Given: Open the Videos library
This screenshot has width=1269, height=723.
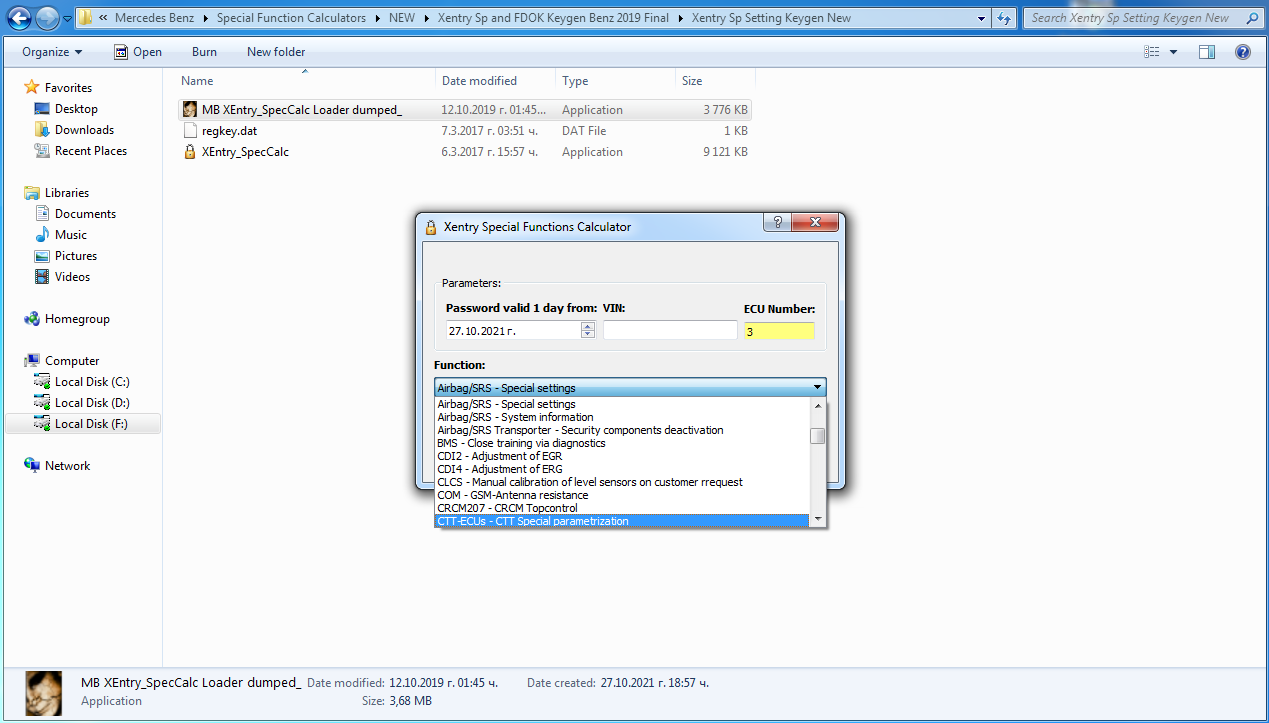Looking at the screenshot, I should pos(72,277).
